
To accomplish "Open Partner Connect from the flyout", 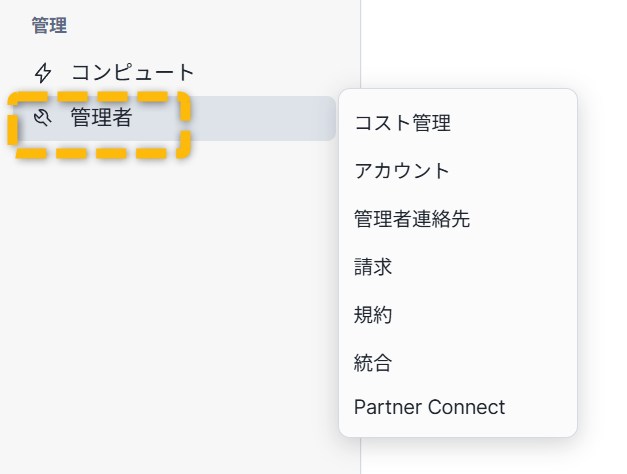I will pos(430,408).
